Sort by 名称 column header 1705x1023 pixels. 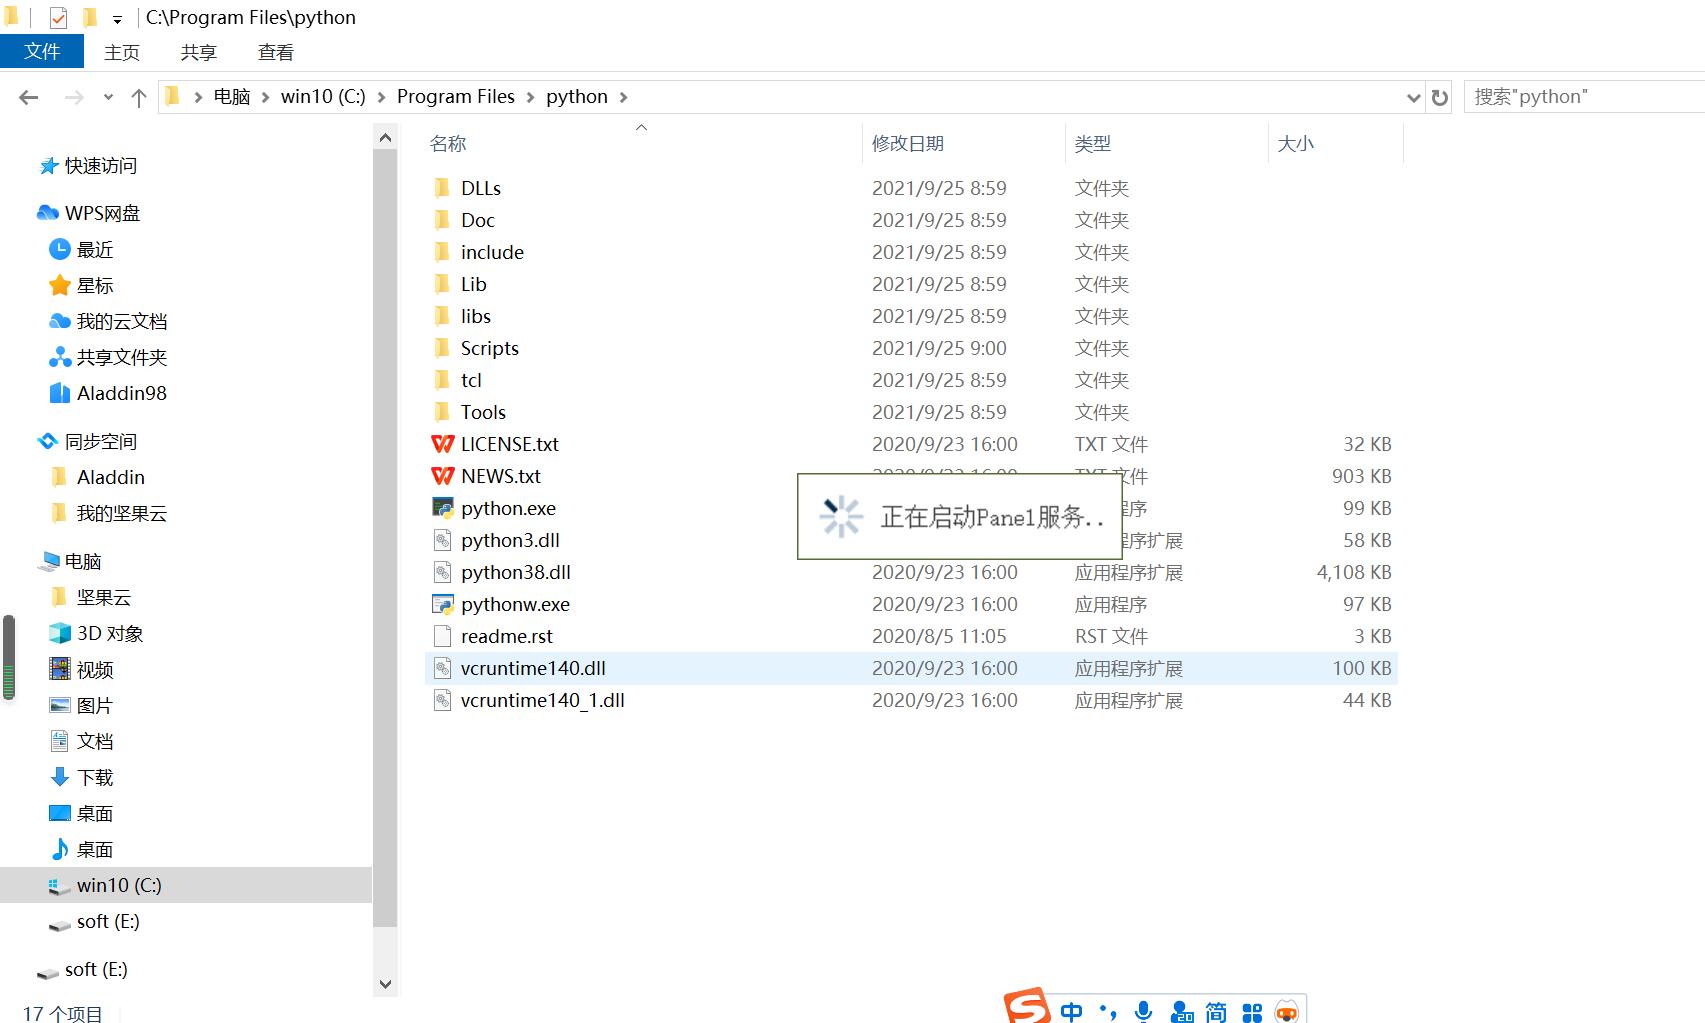pos(448,143)
